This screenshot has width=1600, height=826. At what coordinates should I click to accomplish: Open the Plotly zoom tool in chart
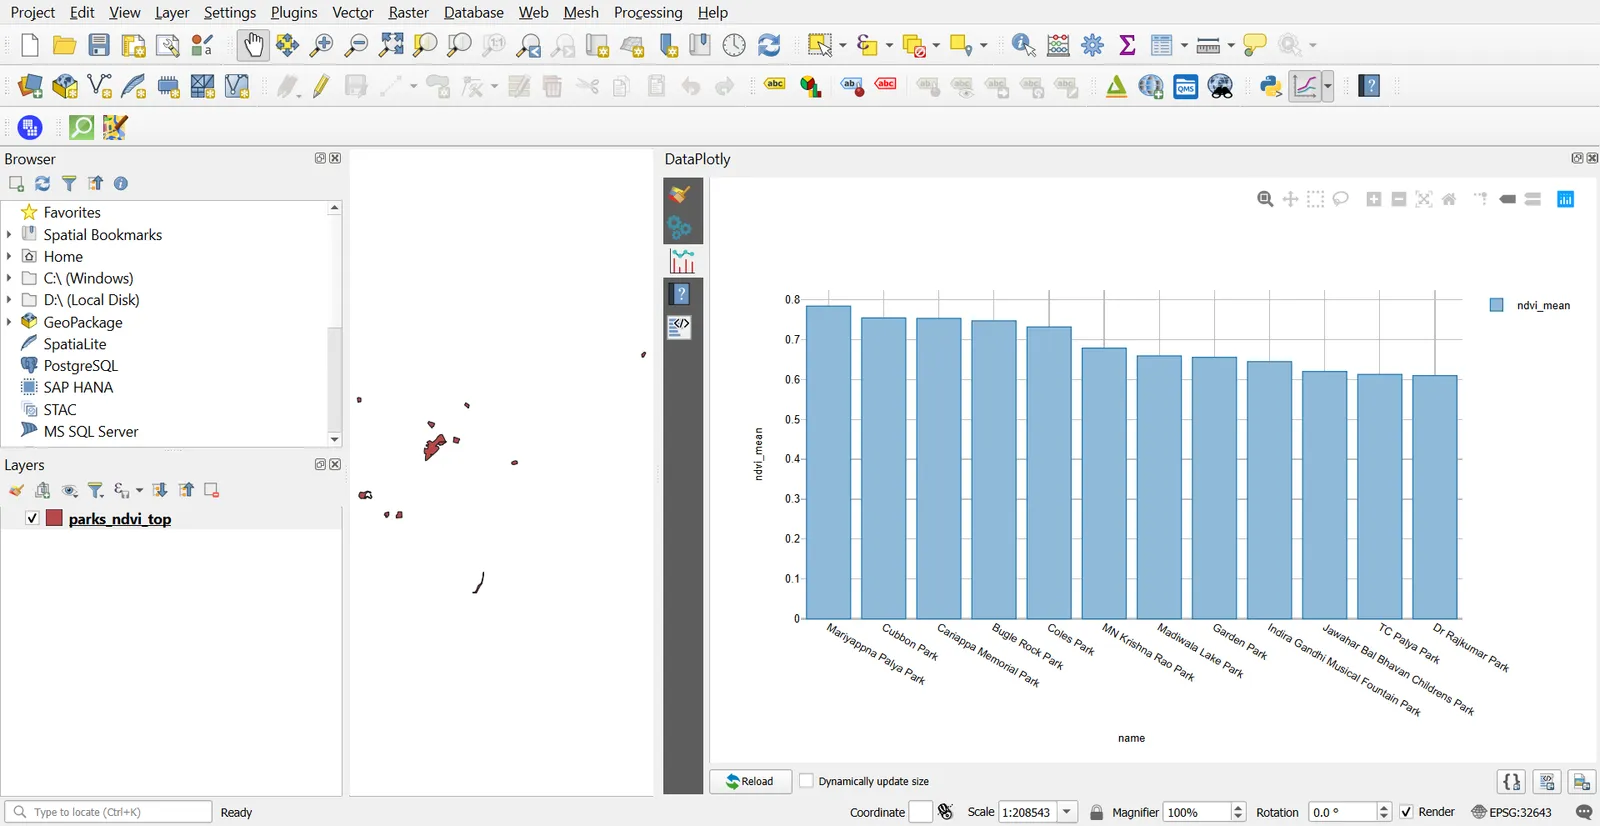pos(1265,199)
